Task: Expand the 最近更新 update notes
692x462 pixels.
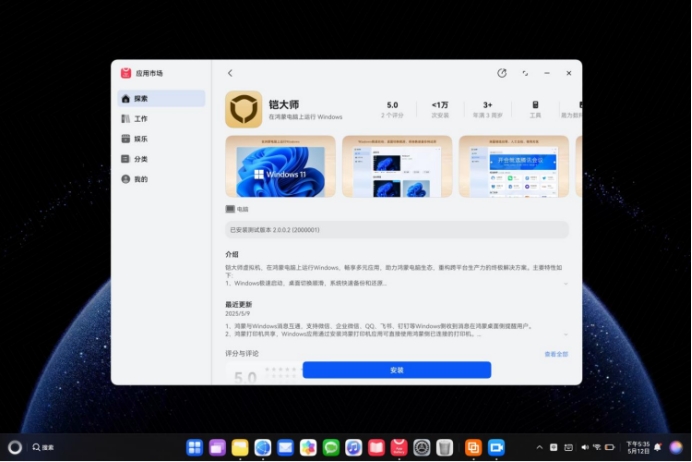Action: click(x=566, y=335)
